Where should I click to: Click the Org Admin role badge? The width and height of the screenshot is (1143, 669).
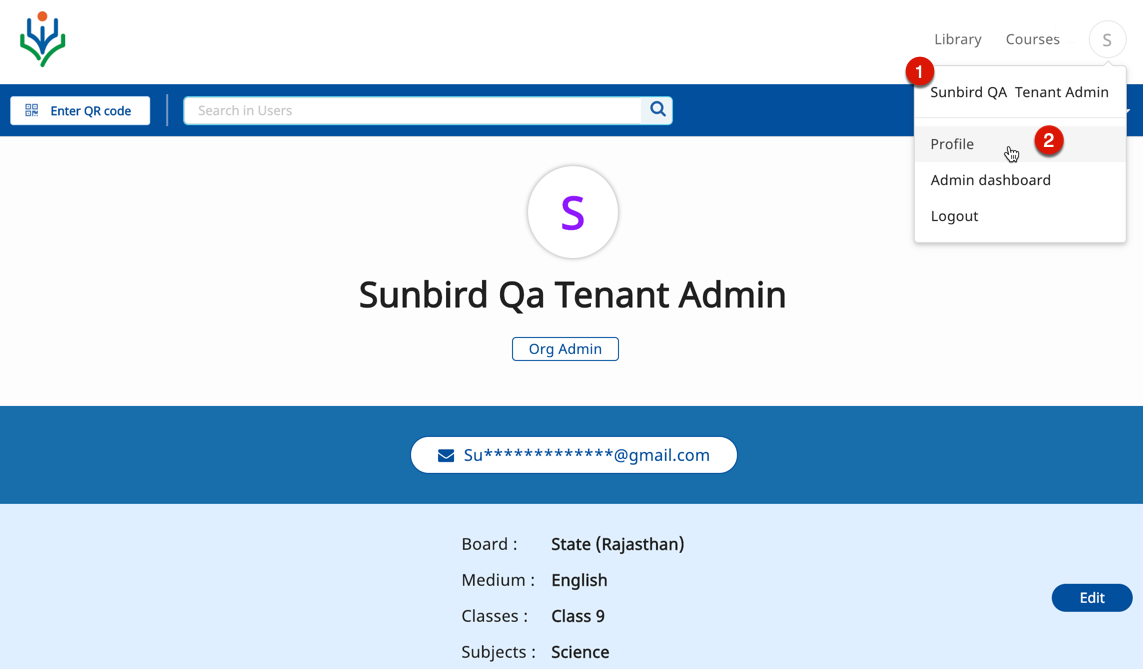[565, 349]
